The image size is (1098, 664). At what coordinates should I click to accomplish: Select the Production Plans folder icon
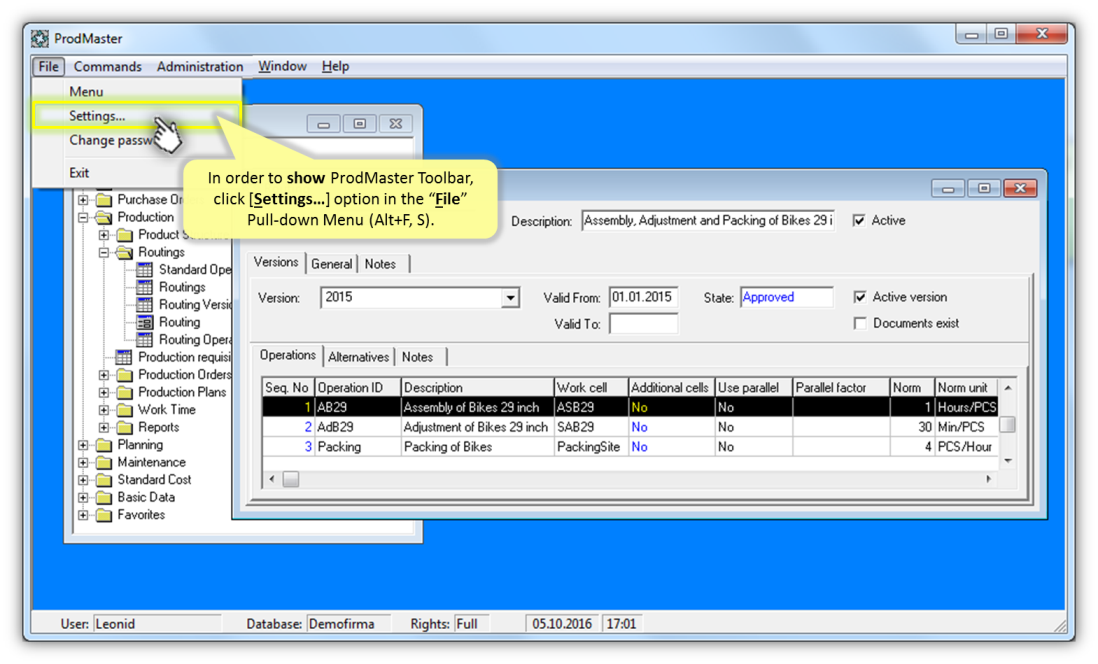(125, 392)
